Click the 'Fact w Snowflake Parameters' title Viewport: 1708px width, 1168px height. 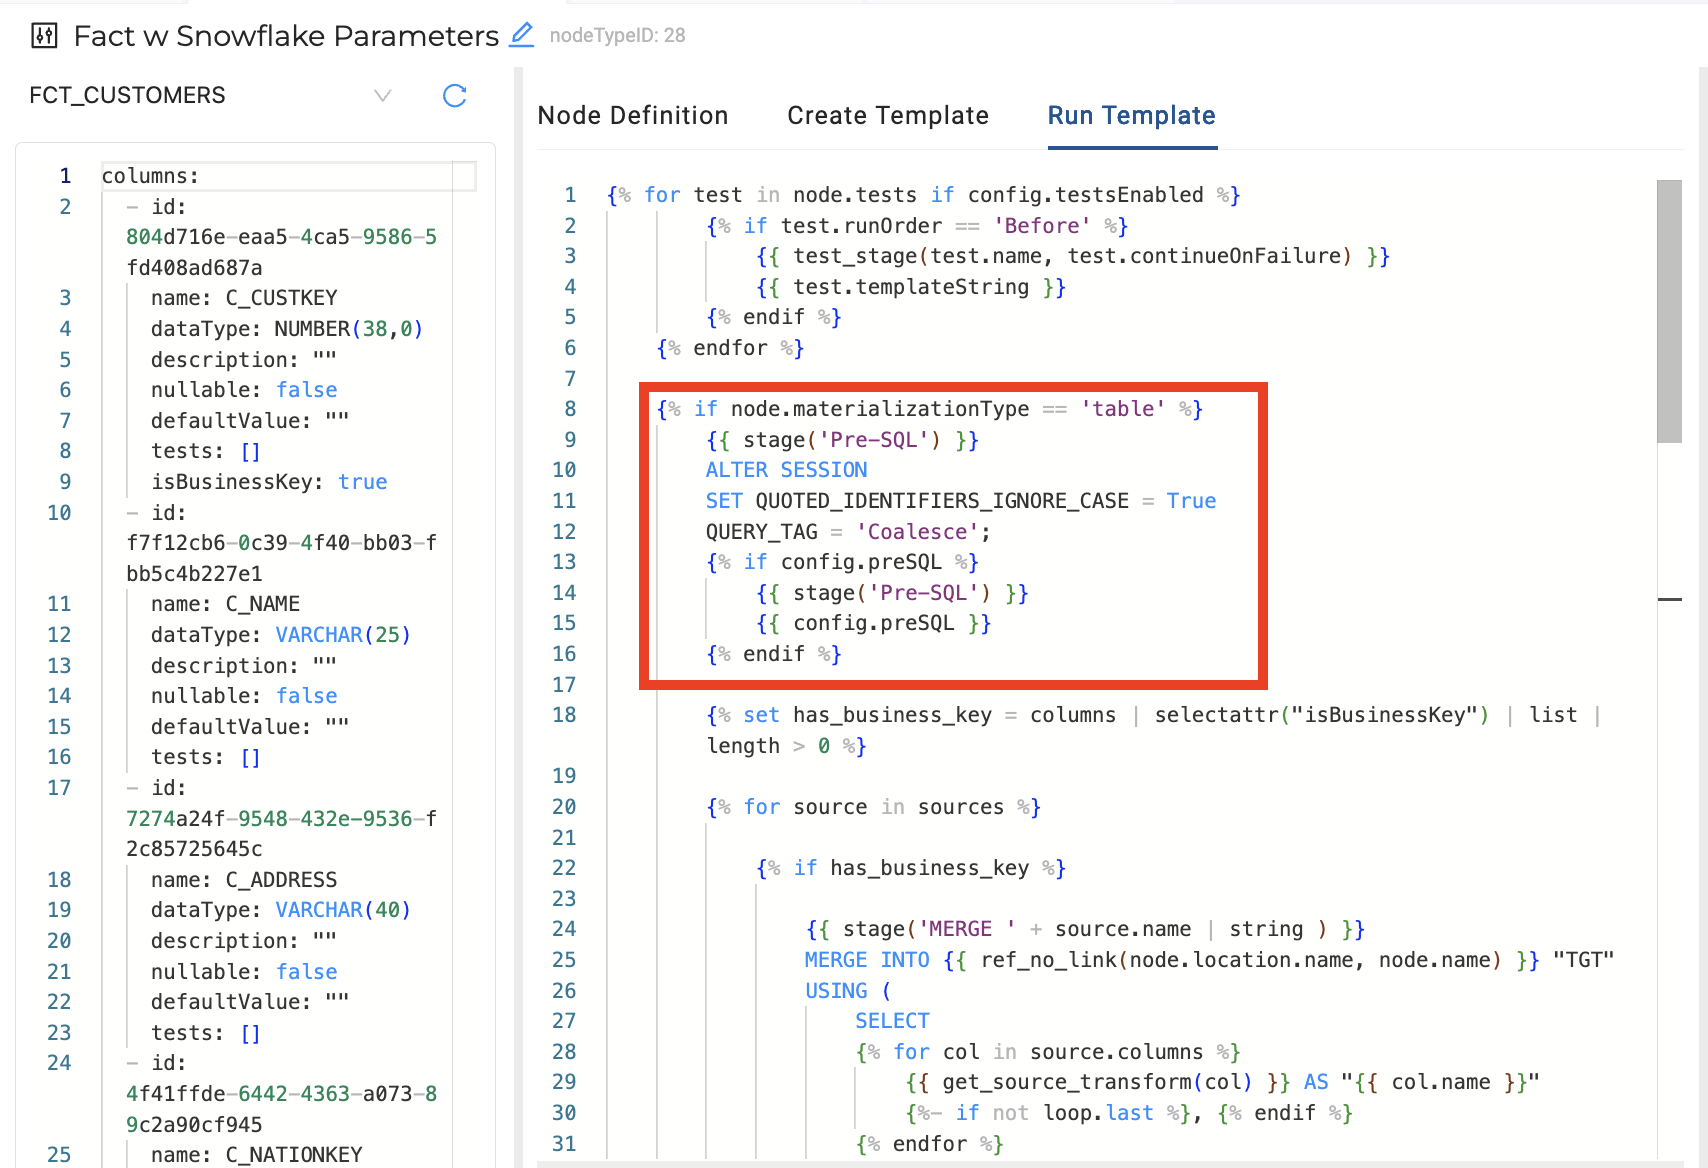286,36
